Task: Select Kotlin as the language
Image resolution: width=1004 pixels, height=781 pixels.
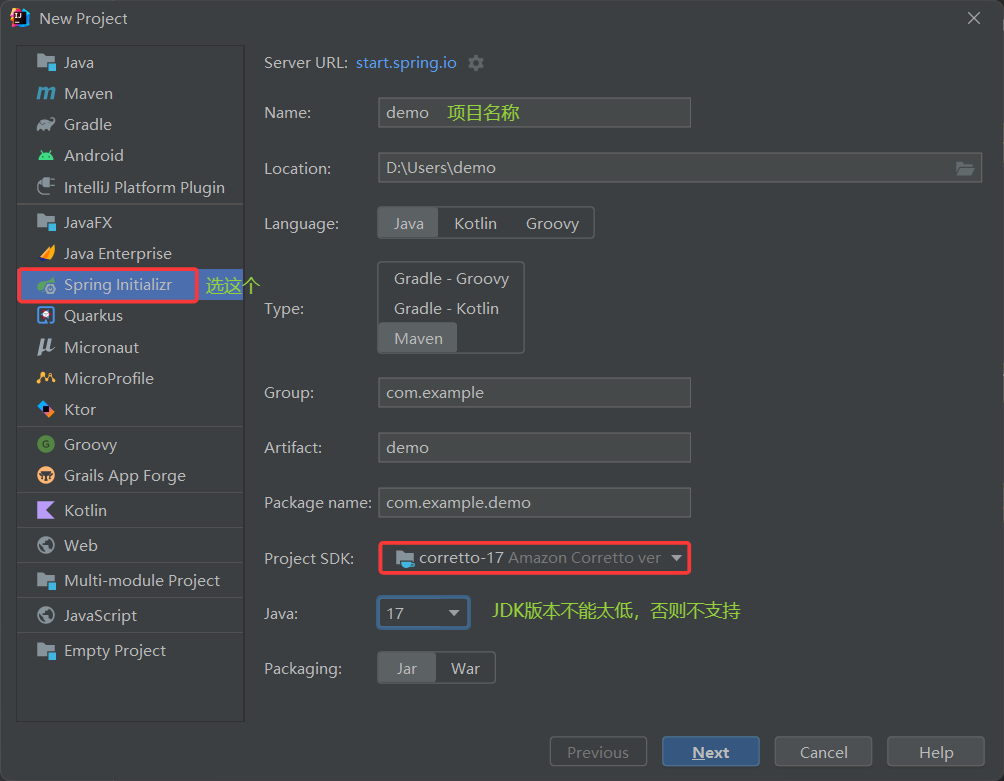Action: tap(475, 223)
